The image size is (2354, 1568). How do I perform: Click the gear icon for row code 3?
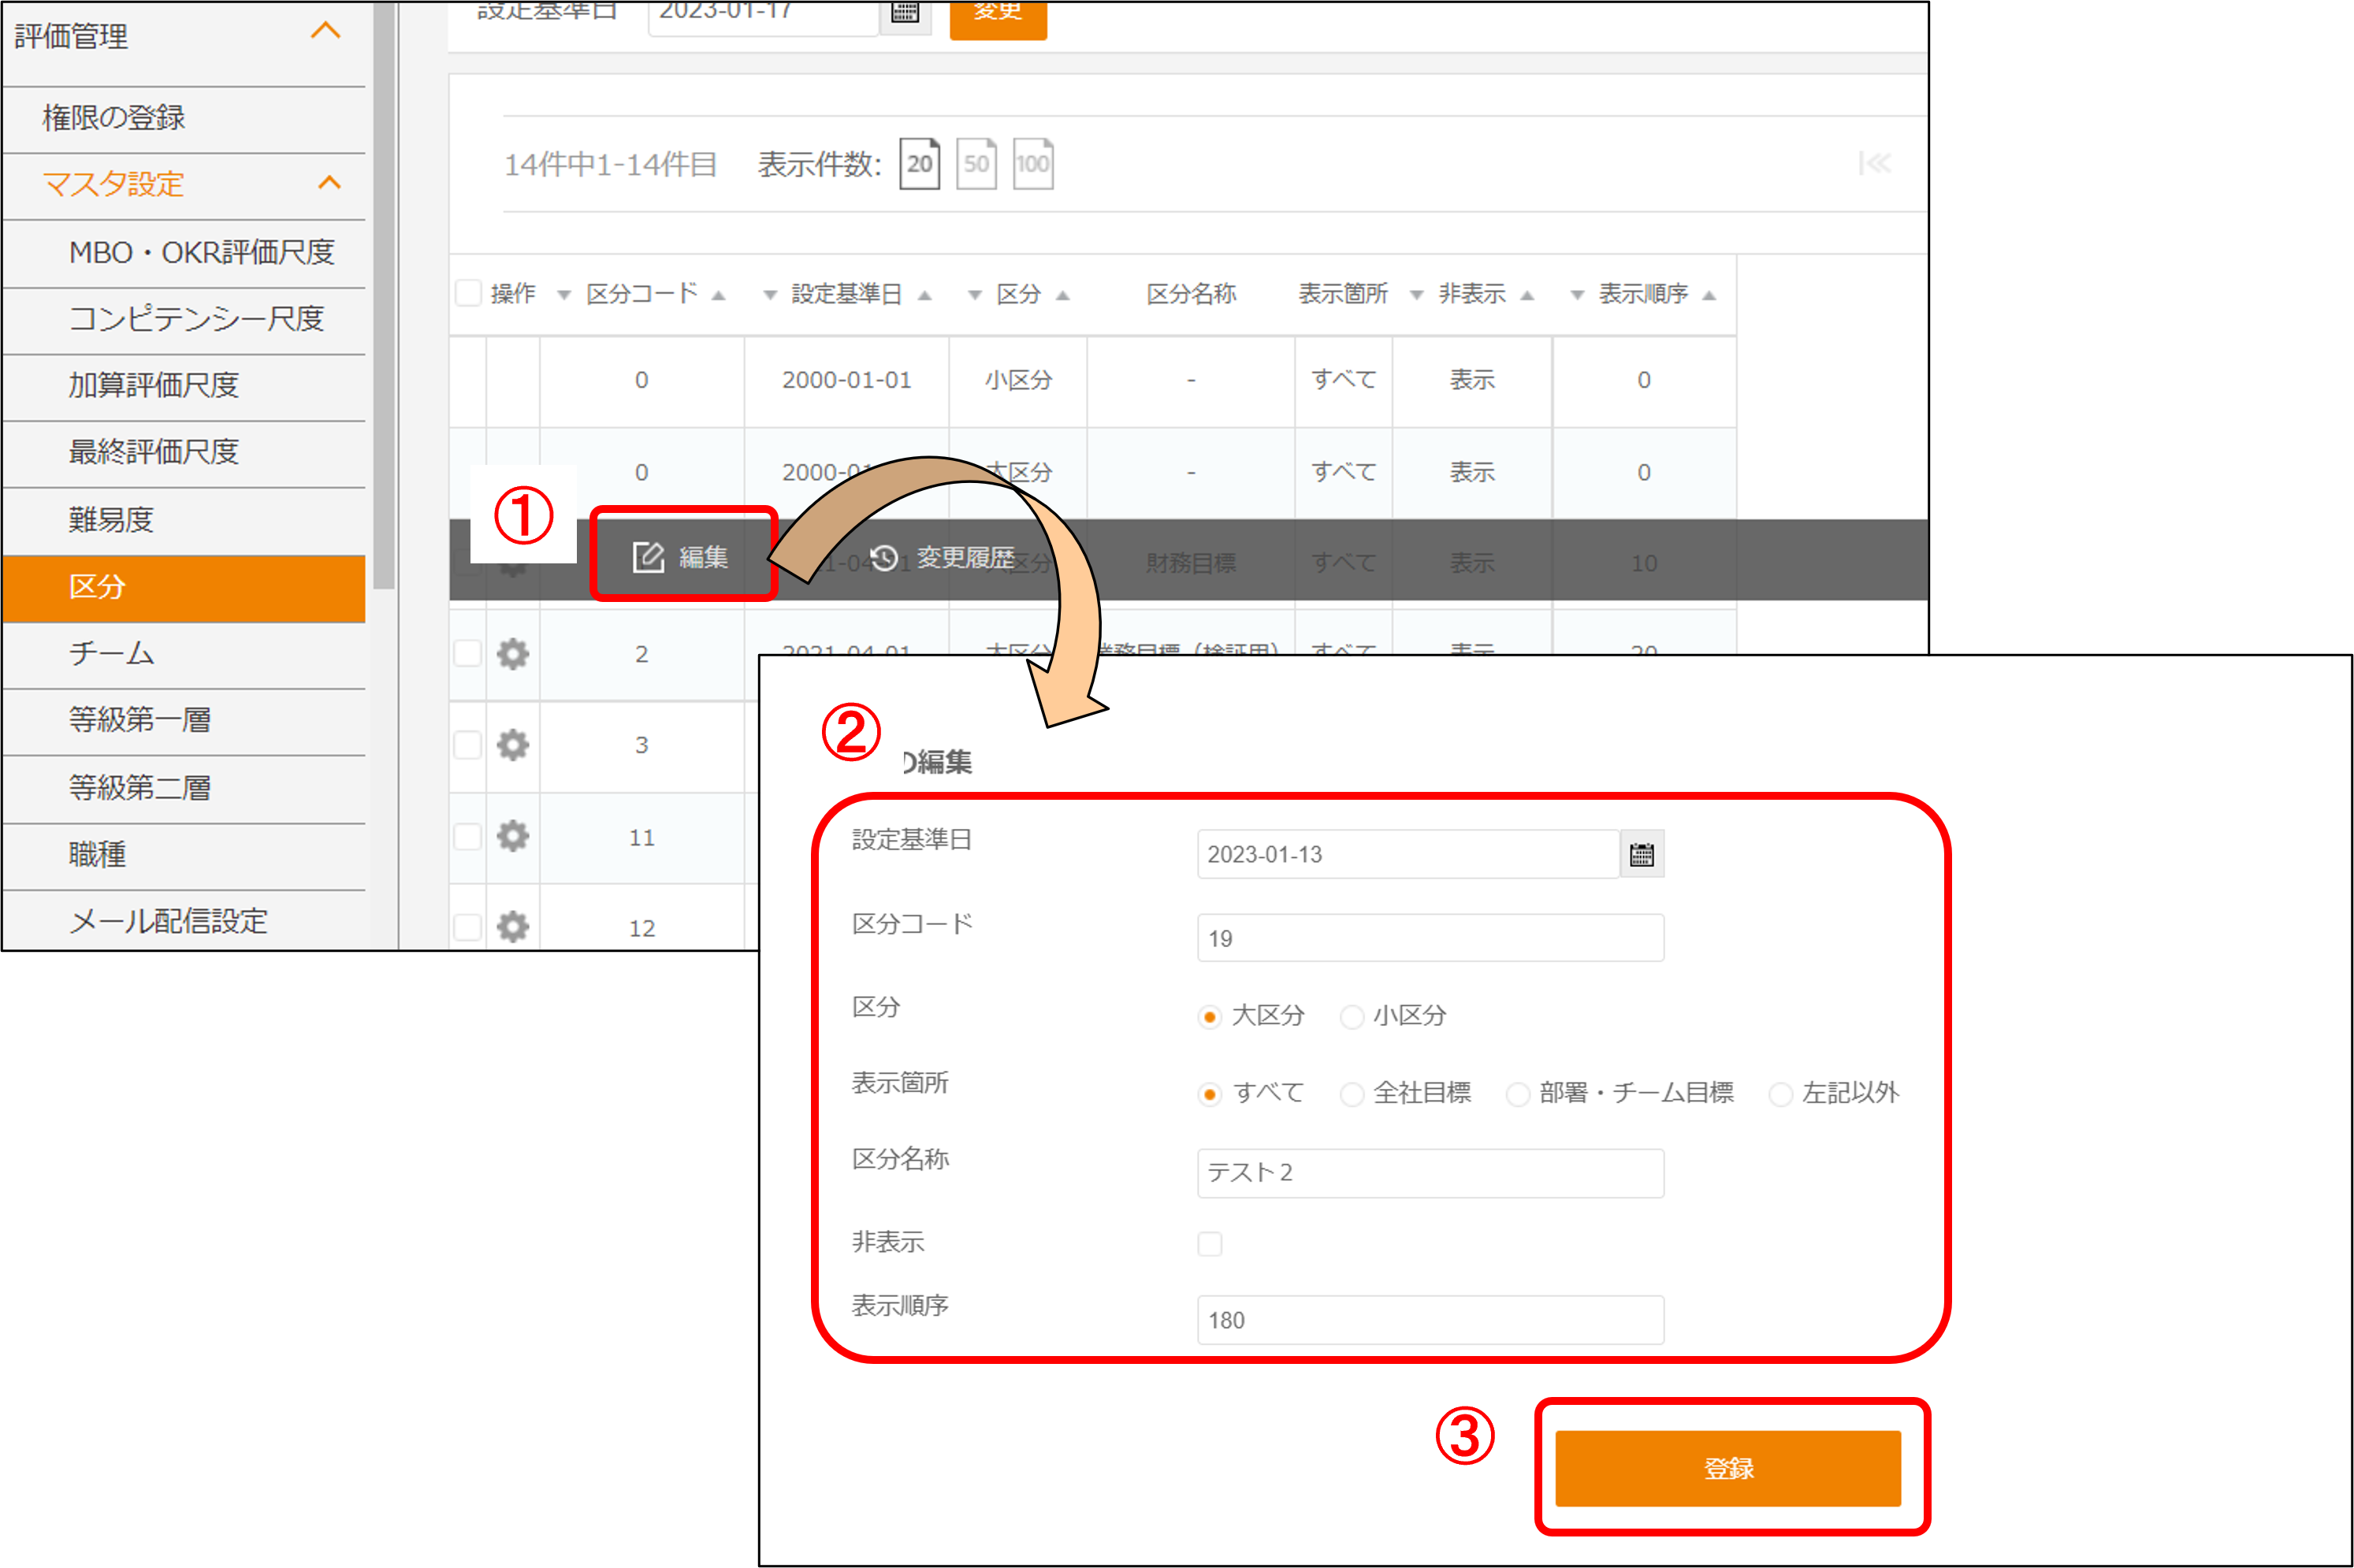point(513,745)
